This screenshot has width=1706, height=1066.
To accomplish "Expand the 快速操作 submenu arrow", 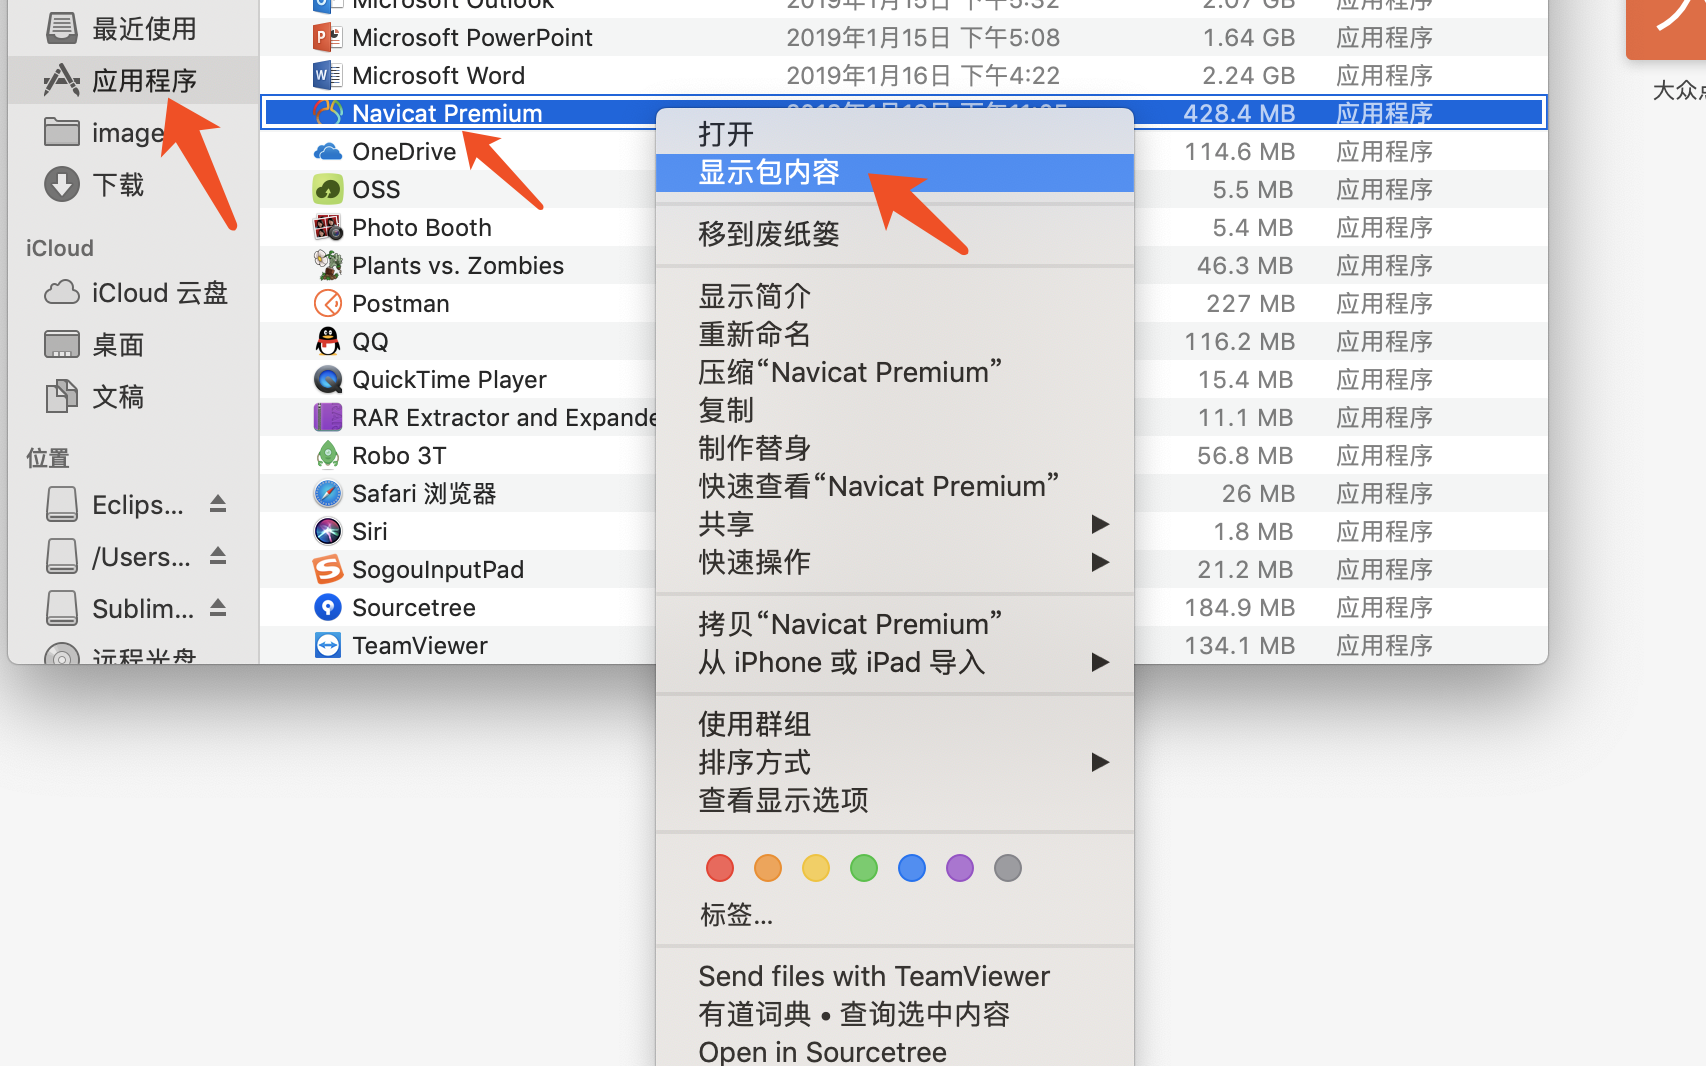I will point(1100,562).
